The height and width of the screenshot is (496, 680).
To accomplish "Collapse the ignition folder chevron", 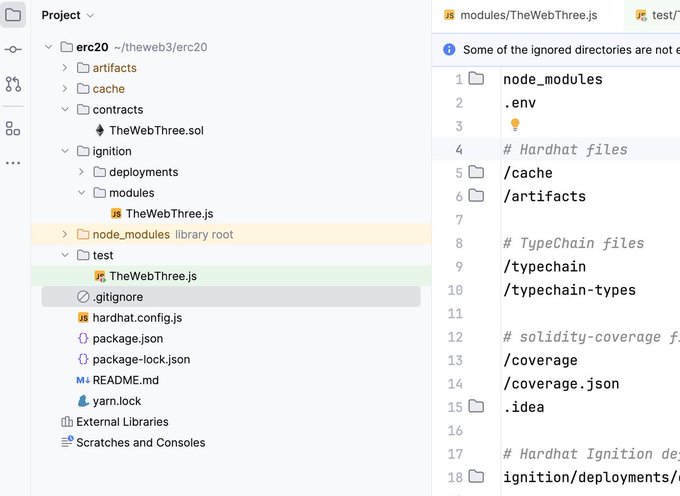I will pyautogui.click(x=65, y=151).
